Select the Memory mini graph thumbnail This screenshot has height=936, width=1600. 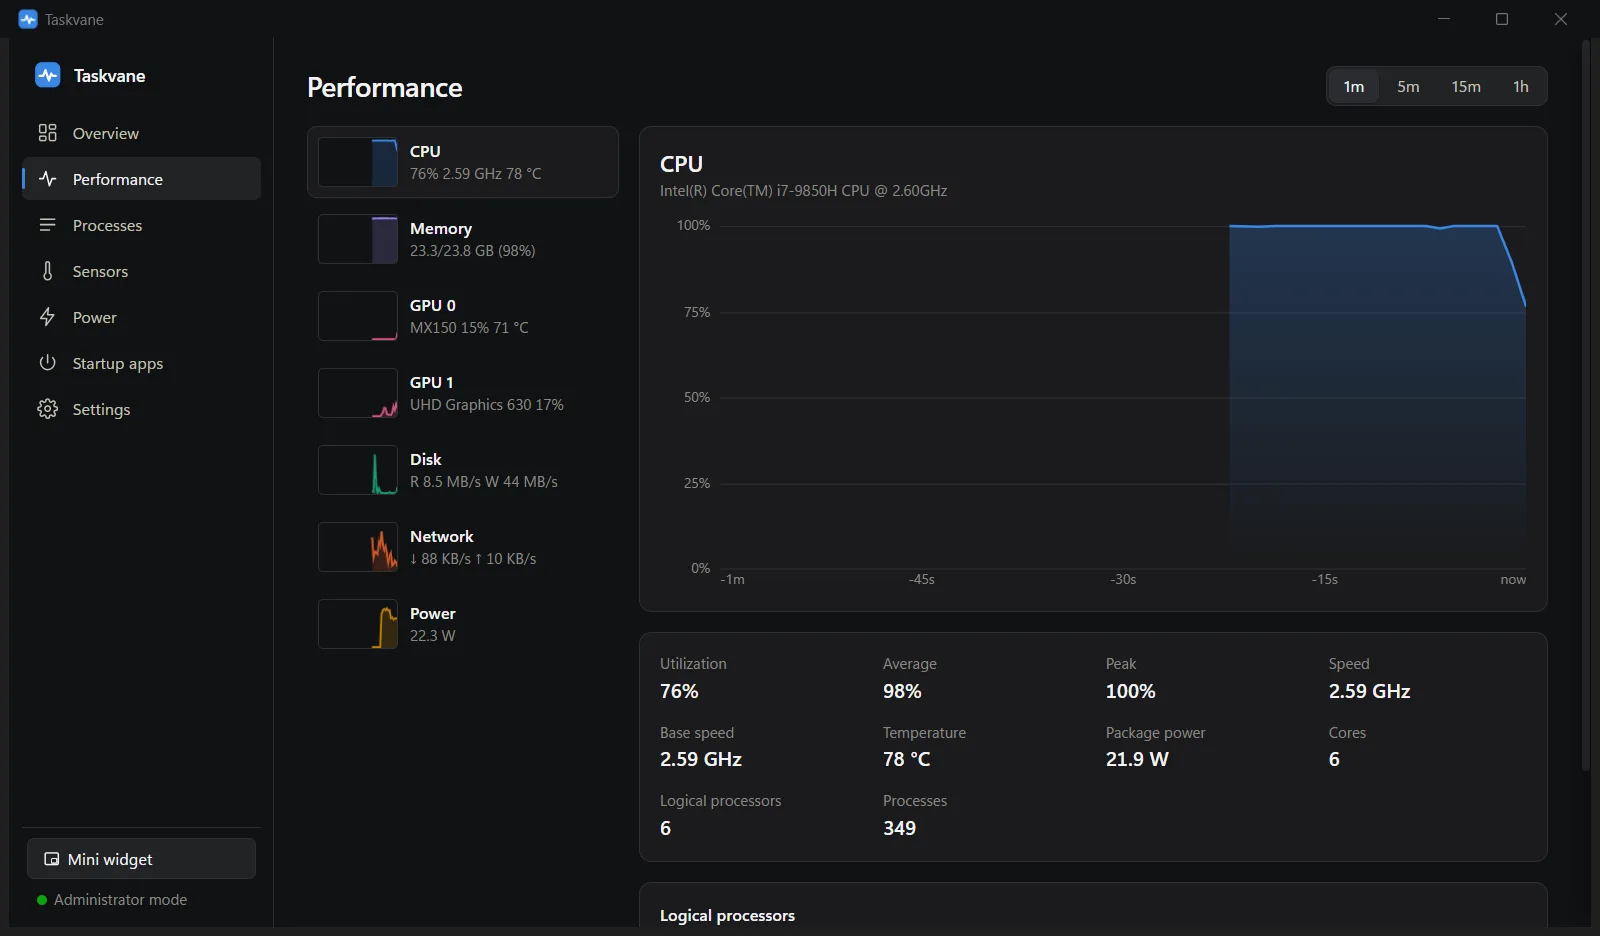[x=358, y=239]
